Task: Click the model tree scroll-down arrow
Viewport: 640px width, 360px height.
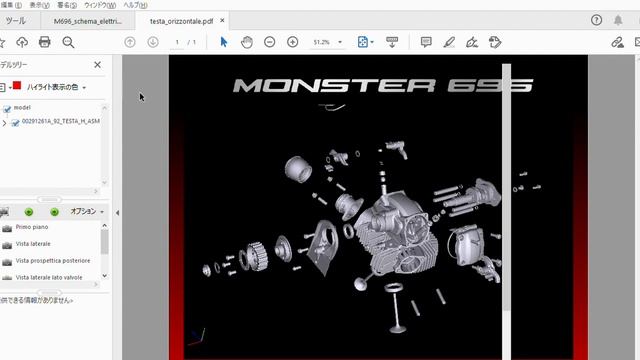Action: click(104, 182)
